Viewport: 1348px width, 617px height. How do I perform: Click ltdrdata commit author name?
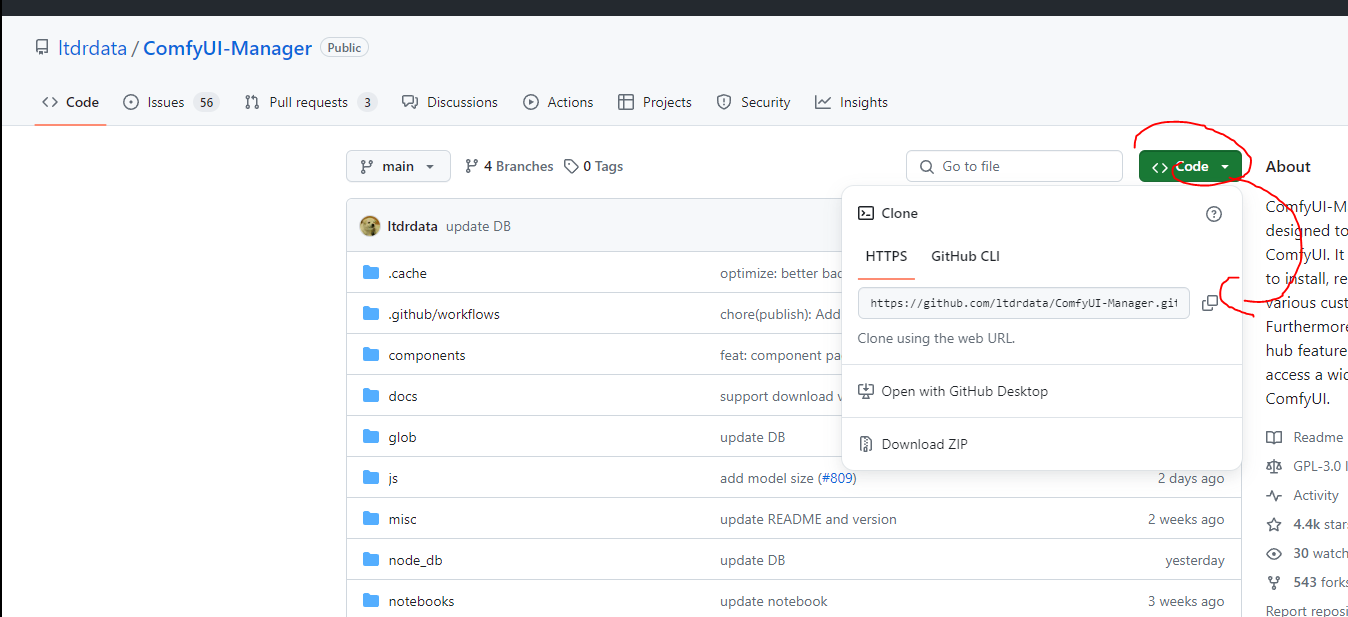tap(412, 226)
